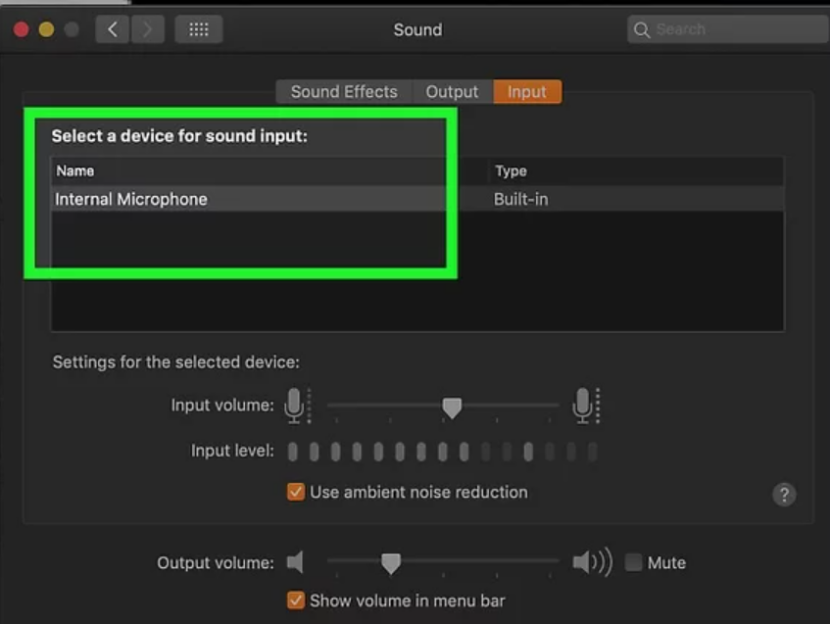Click the high input volume microphone icon
This screenshot has width=831, height=625.
586,406
